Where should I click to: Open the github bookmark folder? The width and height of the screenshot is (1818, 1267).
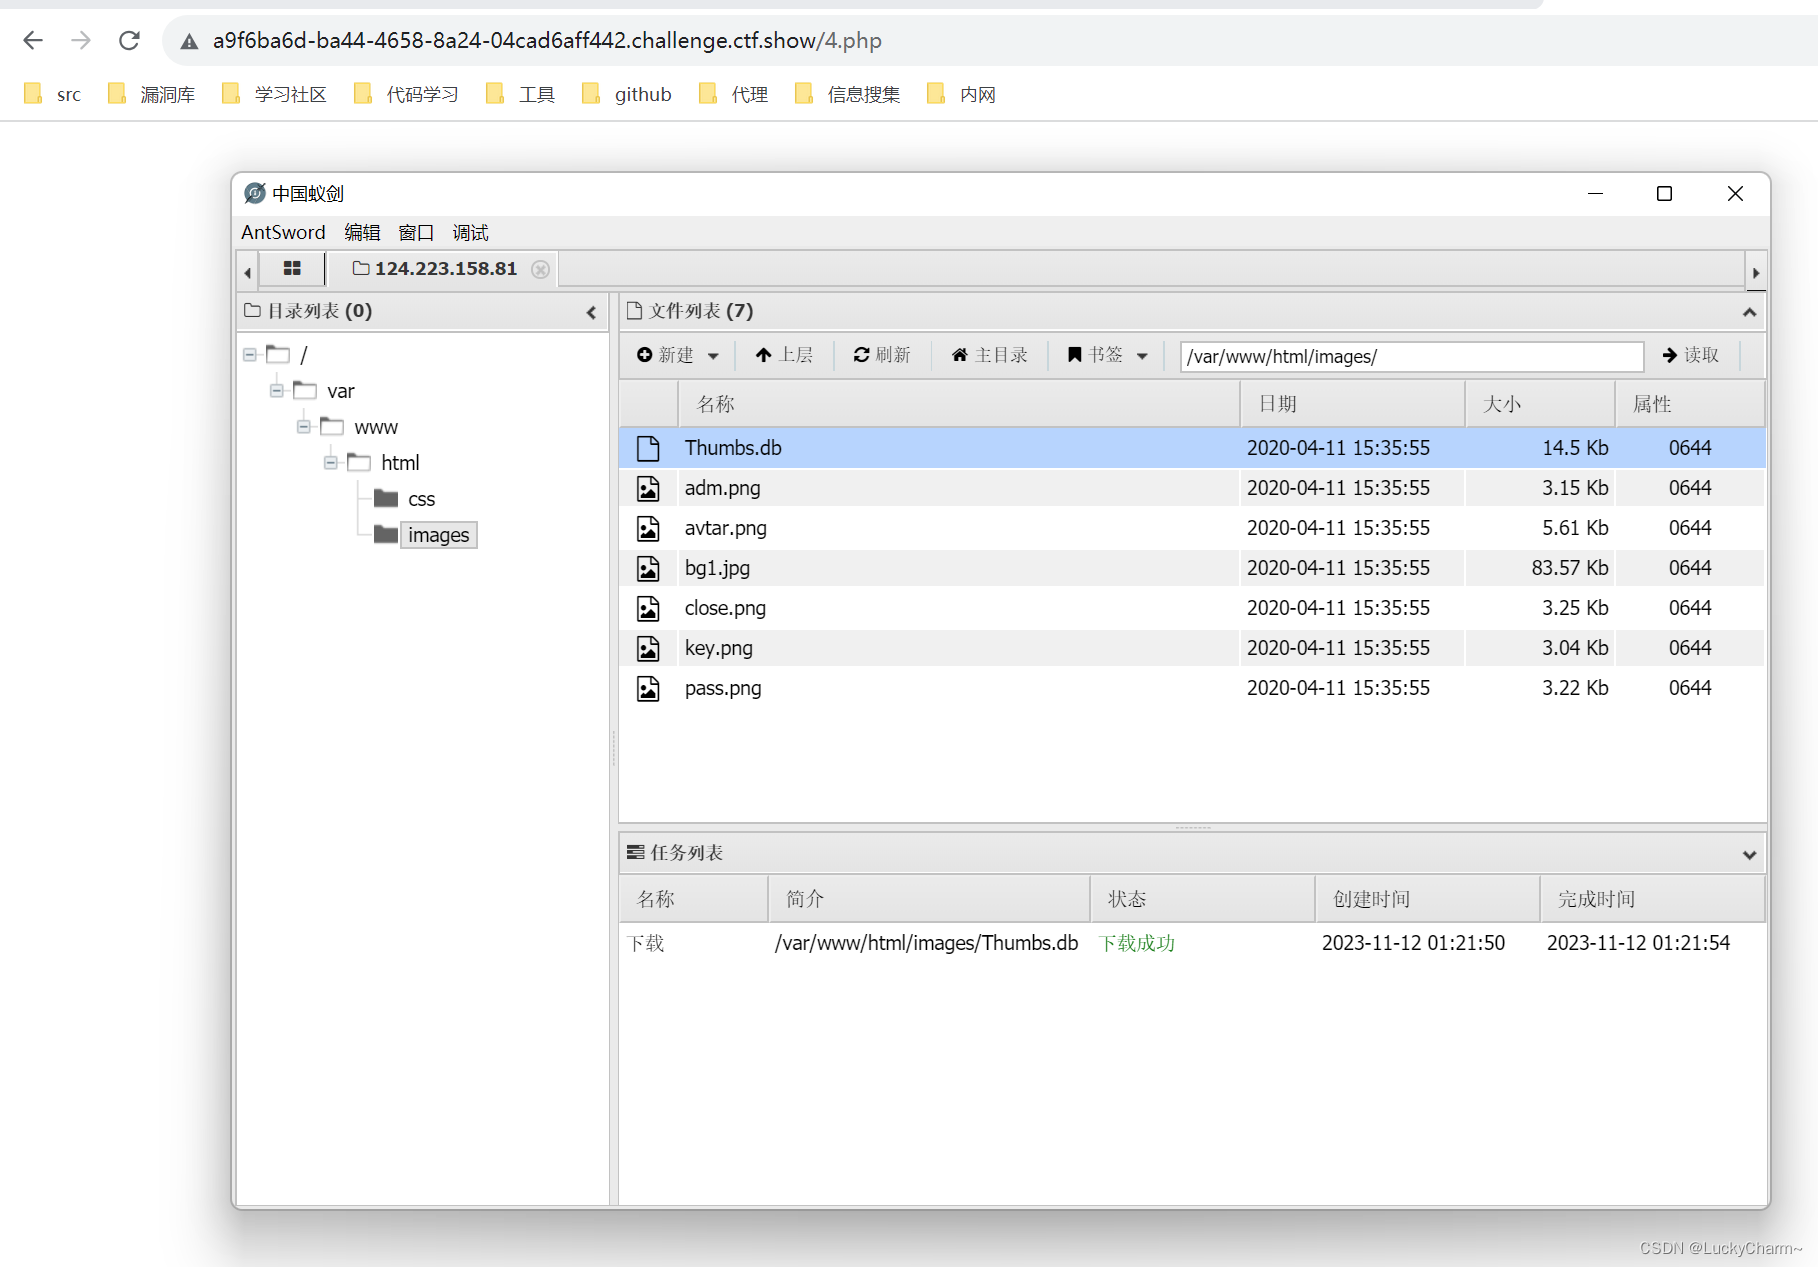pos(626,94)
